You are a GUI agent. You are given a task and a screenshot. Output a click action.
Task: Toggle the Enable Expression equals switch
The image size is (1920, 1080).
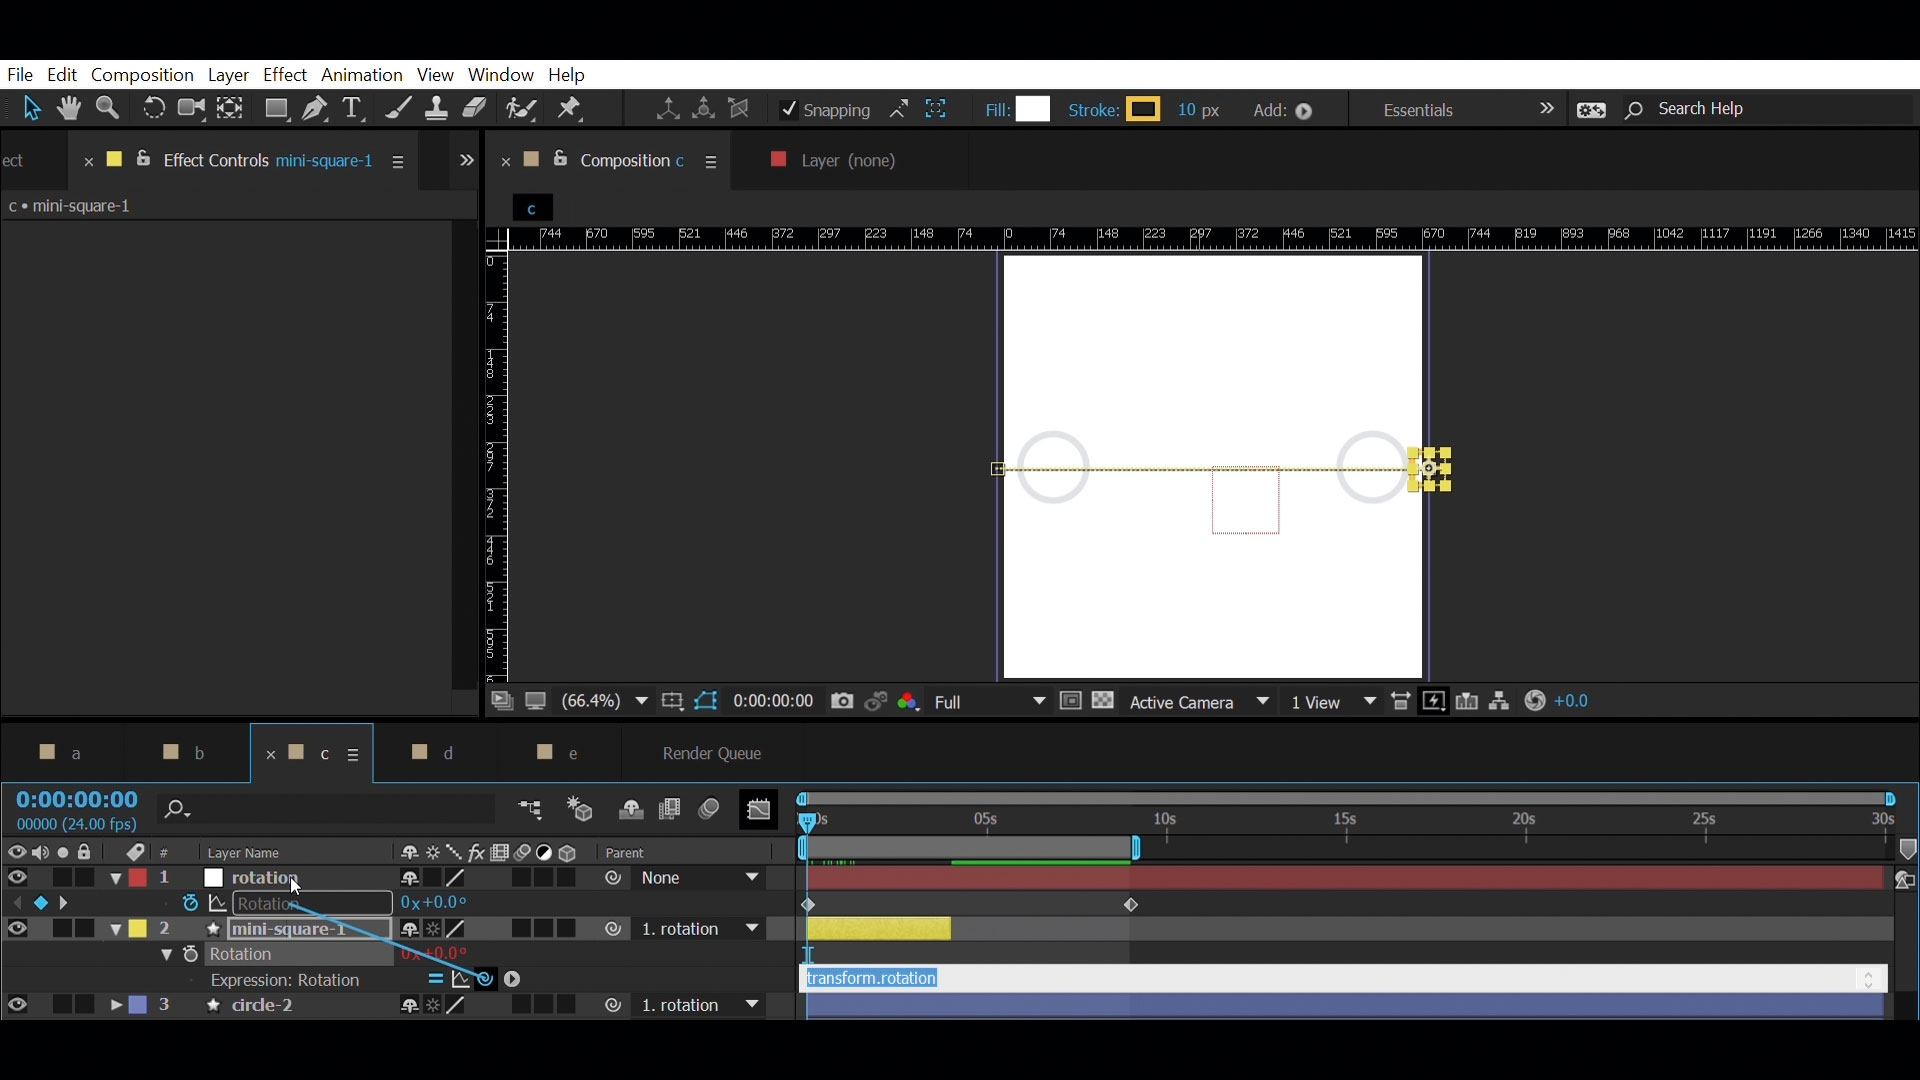click(x=436, y=981)
